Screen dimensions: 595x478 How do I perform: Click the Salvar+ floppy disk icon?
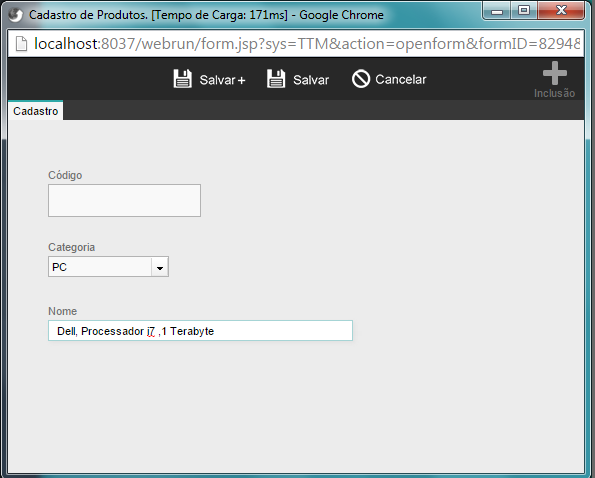183,79
